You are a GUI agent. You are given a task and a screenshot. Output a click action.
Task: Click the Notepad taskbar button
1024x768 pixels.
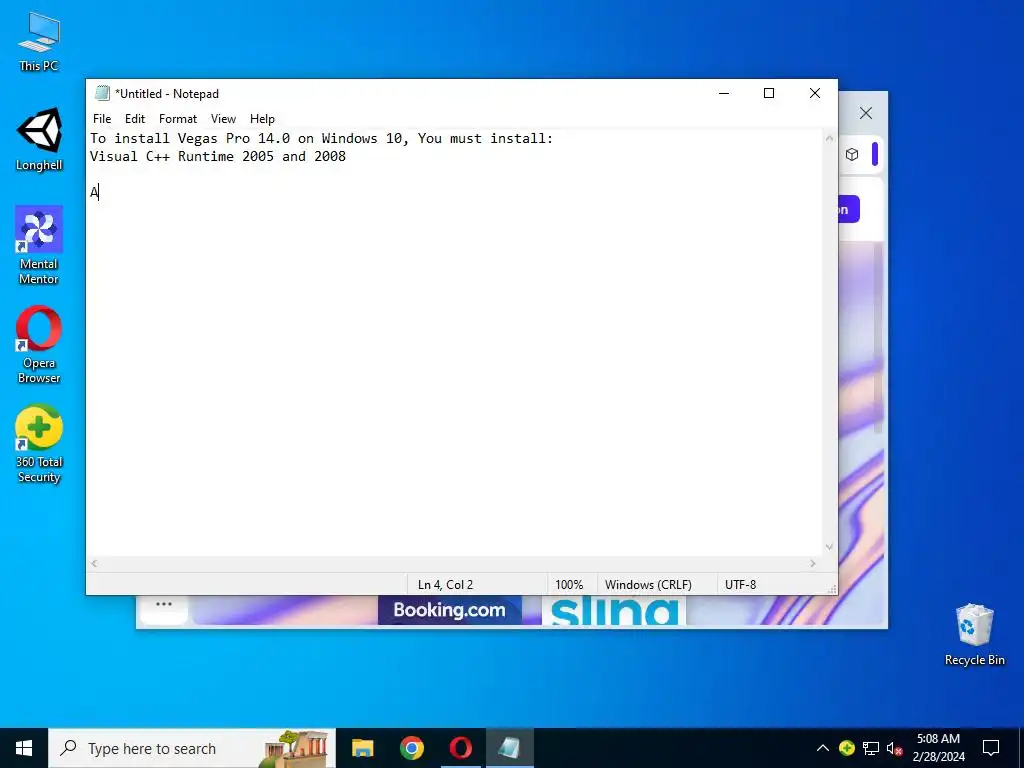(x=509, y=748)
